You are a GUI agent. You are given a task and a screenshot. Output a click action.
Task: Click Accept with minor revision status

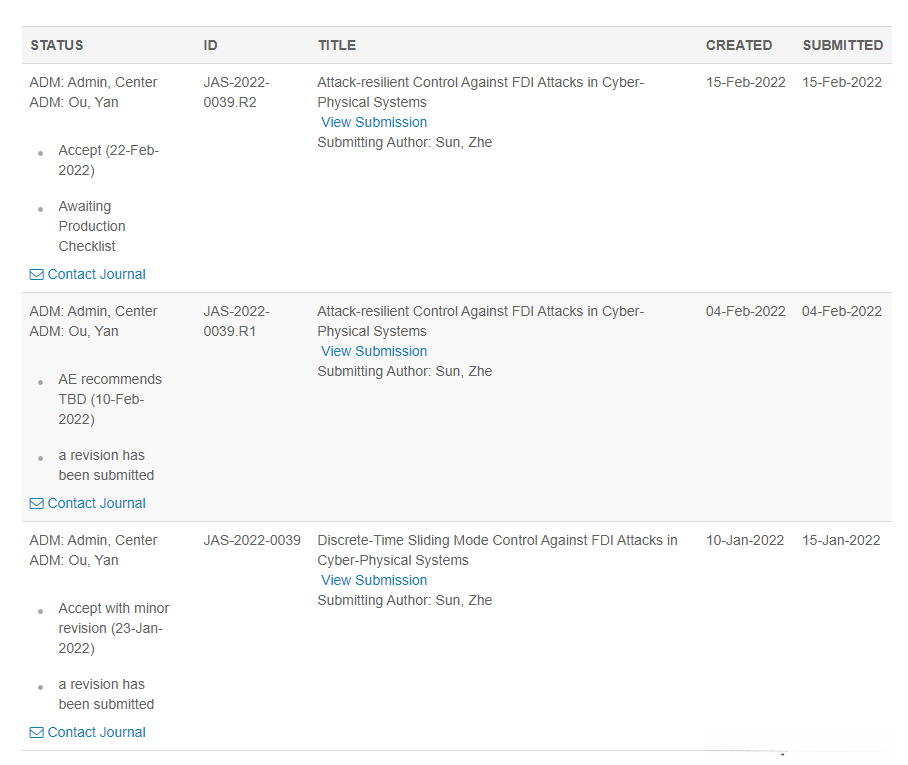[113, 628]
